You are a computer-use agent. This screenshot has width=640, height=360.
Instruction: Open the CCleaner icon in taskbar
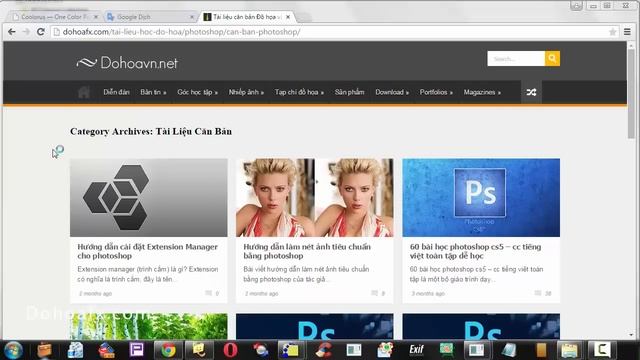pyautogui.click(x=324, y=350)
